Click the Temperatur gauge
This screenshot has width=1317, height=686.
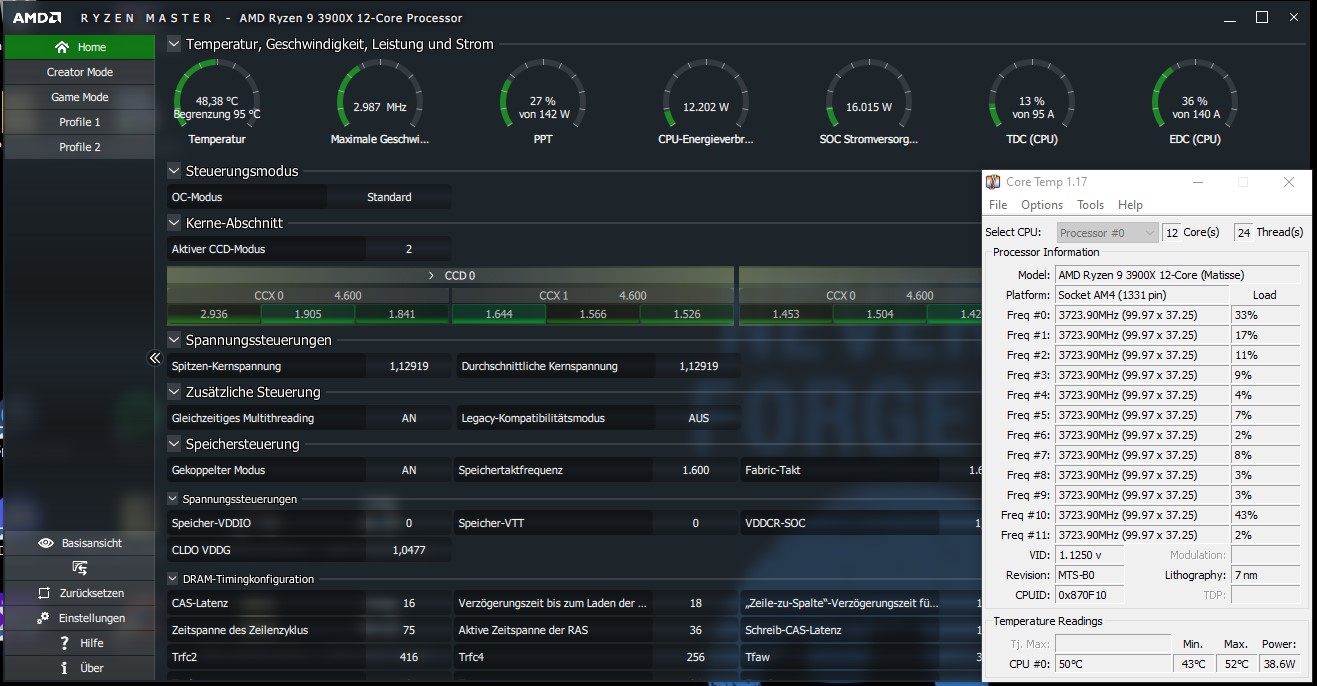coord(217,103)
